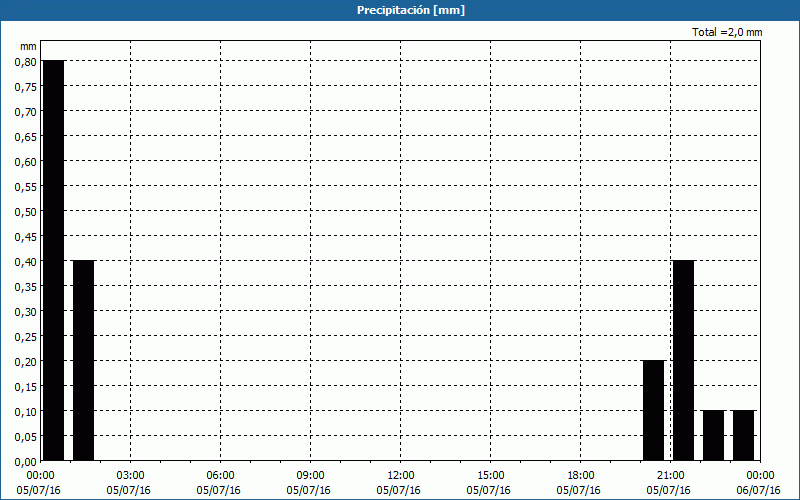This screenshot has height=500, width=800.
Task: Click the 09:00 time label
Action: (310, 476)
